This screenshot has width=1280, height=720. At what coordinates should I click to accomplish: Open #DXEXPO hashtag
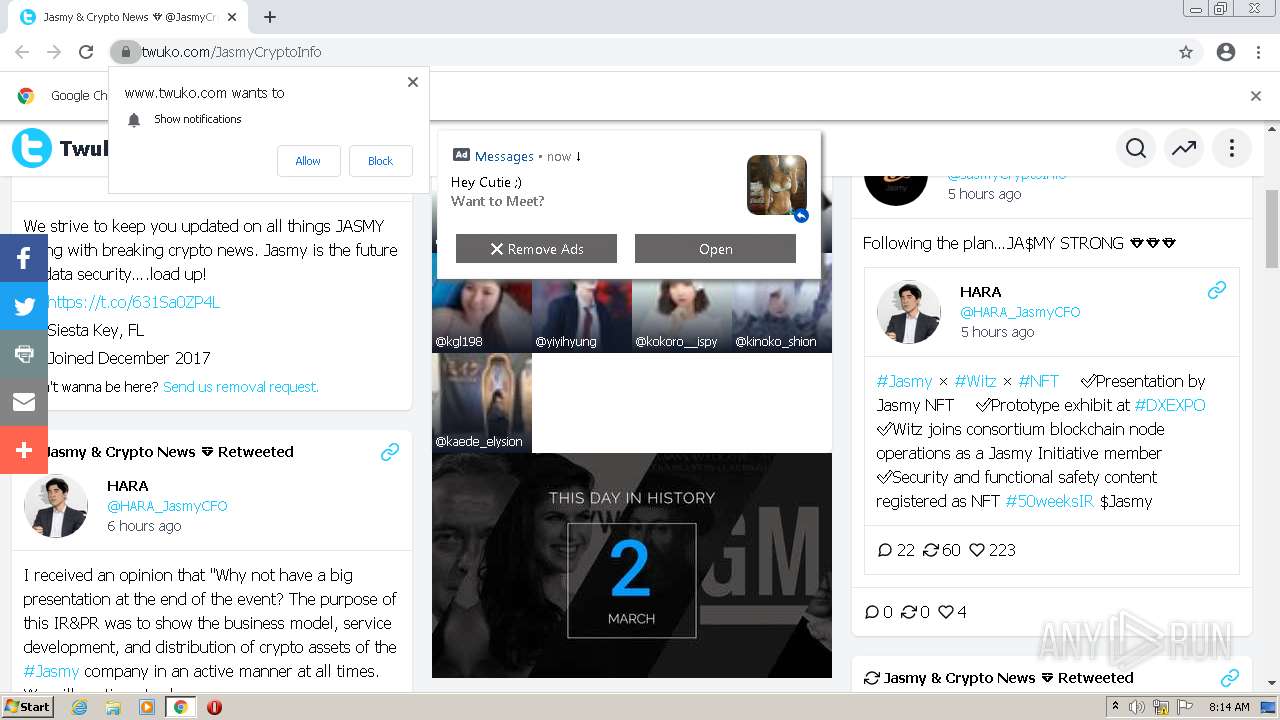pyautogui.click(x=1170, y=405)
